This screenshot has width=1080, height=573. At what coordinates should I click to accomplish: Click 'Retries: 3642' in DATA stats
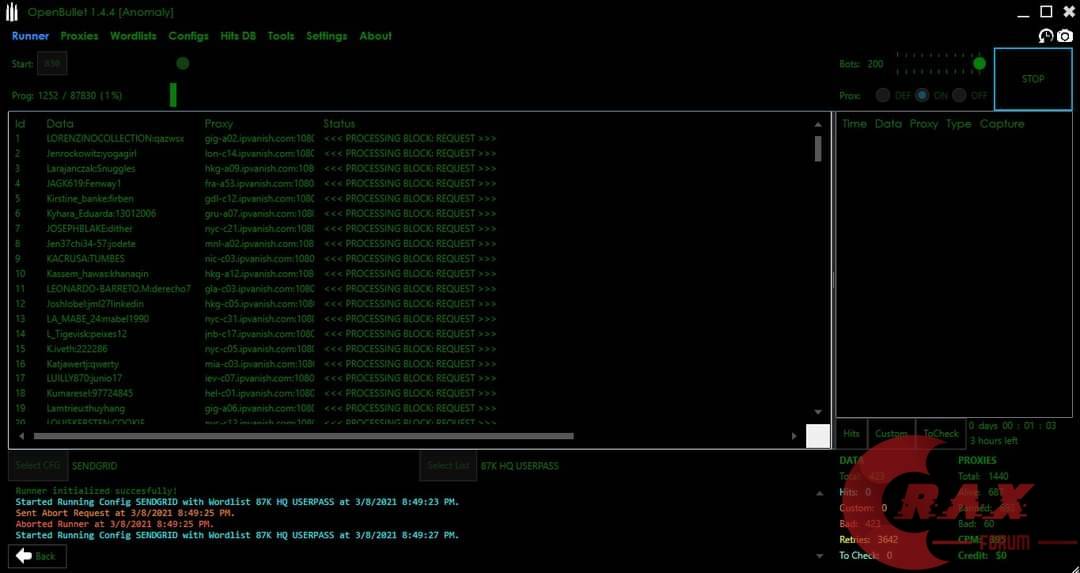coord(869,540)
